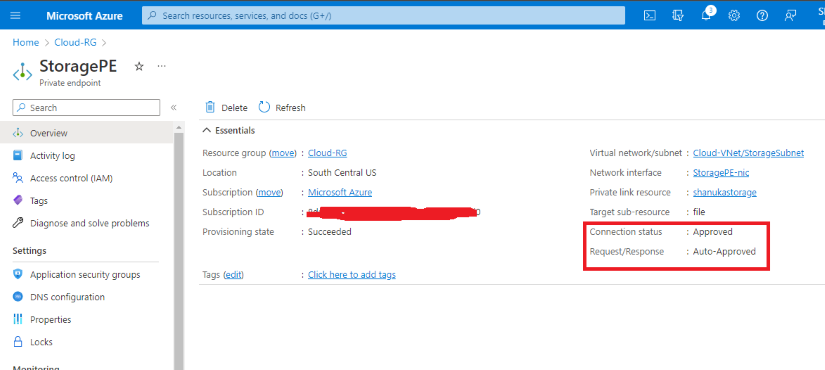Open the Overview menu item
The height and width of the screenshot is (370, 825).
point(86,133)
